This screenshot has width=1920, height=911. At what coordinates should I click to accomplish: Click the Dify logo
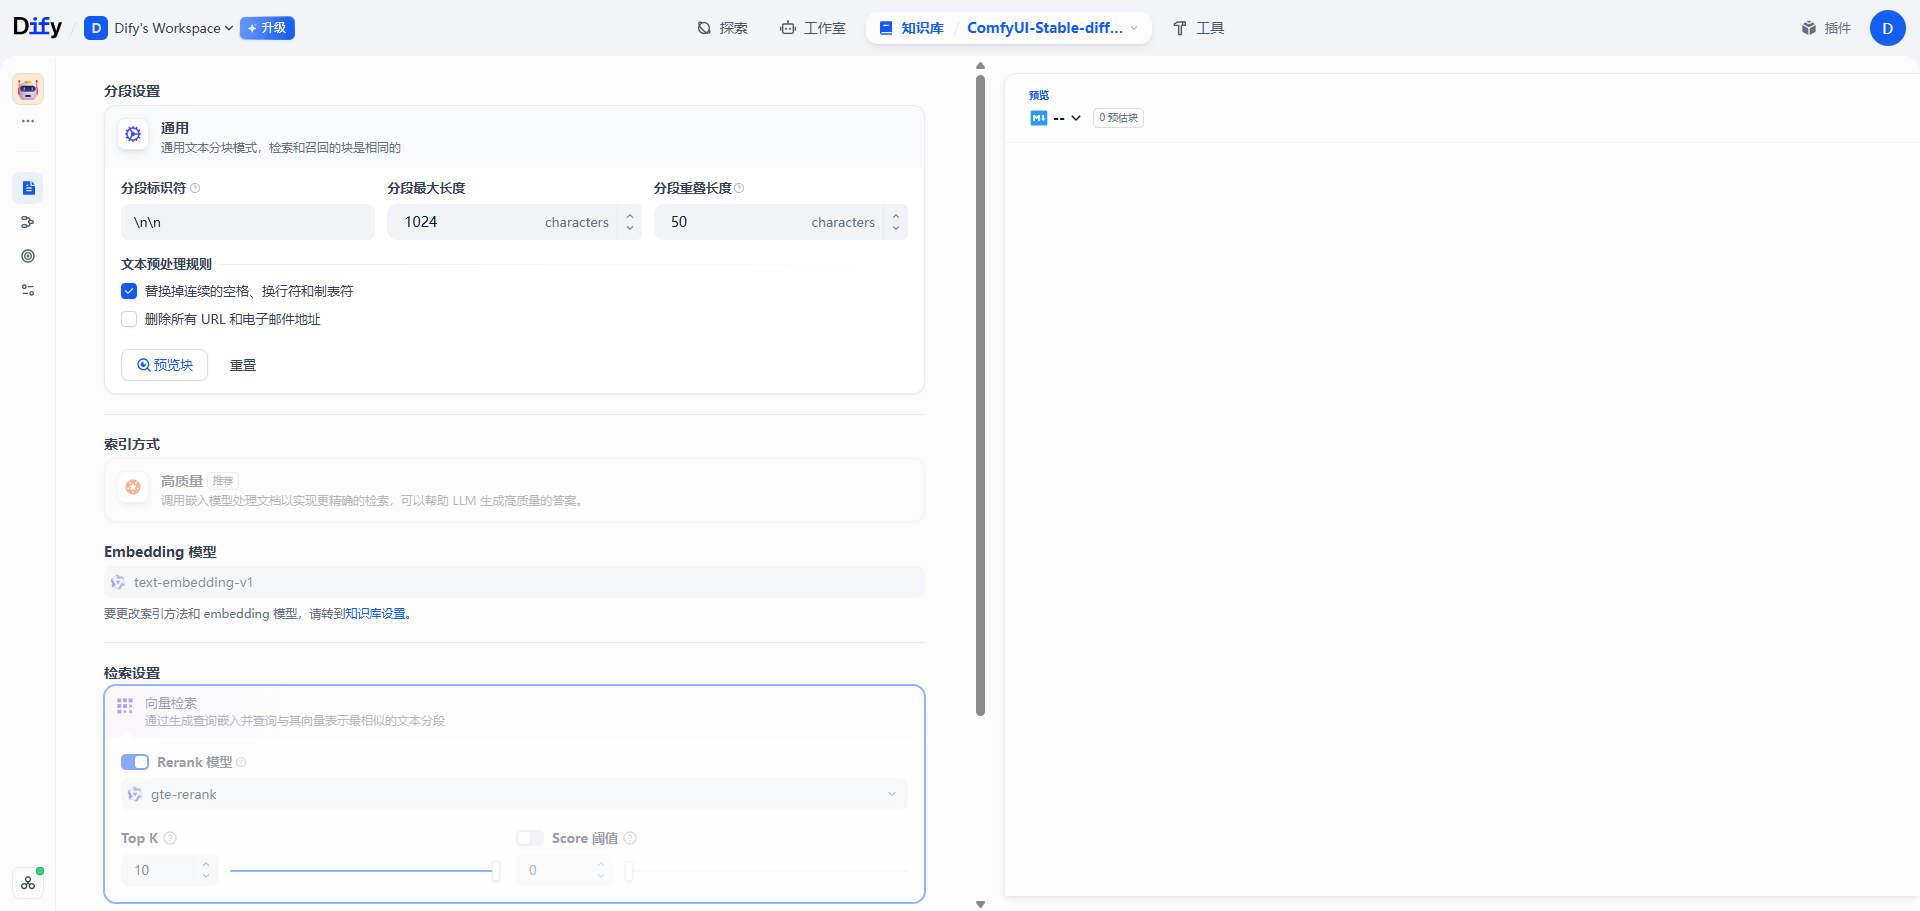pos(37,27)
